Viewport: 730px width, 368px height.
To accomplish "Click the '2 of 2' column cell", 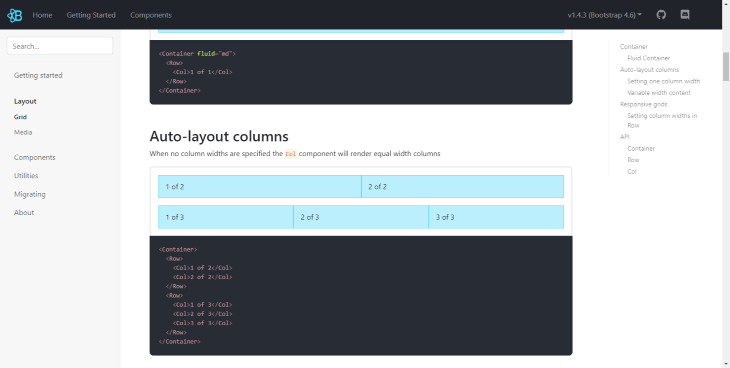I will [x=462, y=186].
